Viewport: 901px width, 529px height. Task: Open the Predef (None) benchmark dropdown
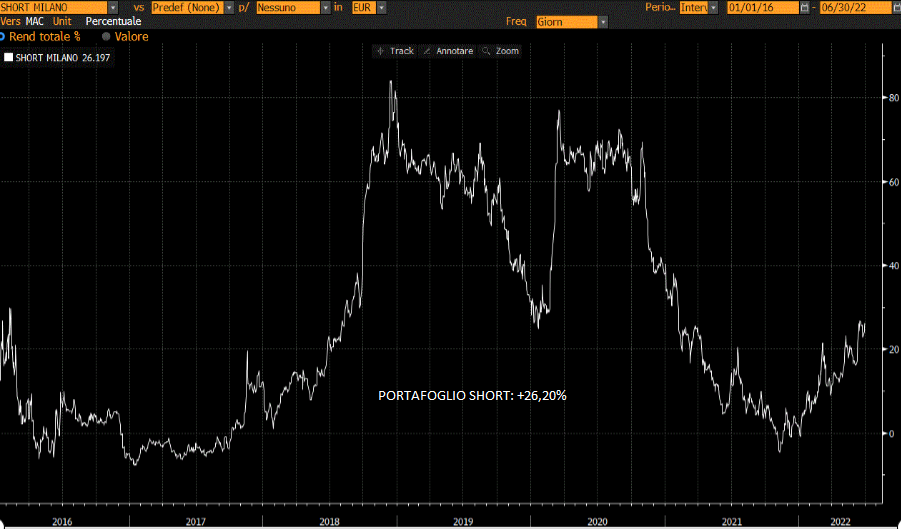click(230, 7)
